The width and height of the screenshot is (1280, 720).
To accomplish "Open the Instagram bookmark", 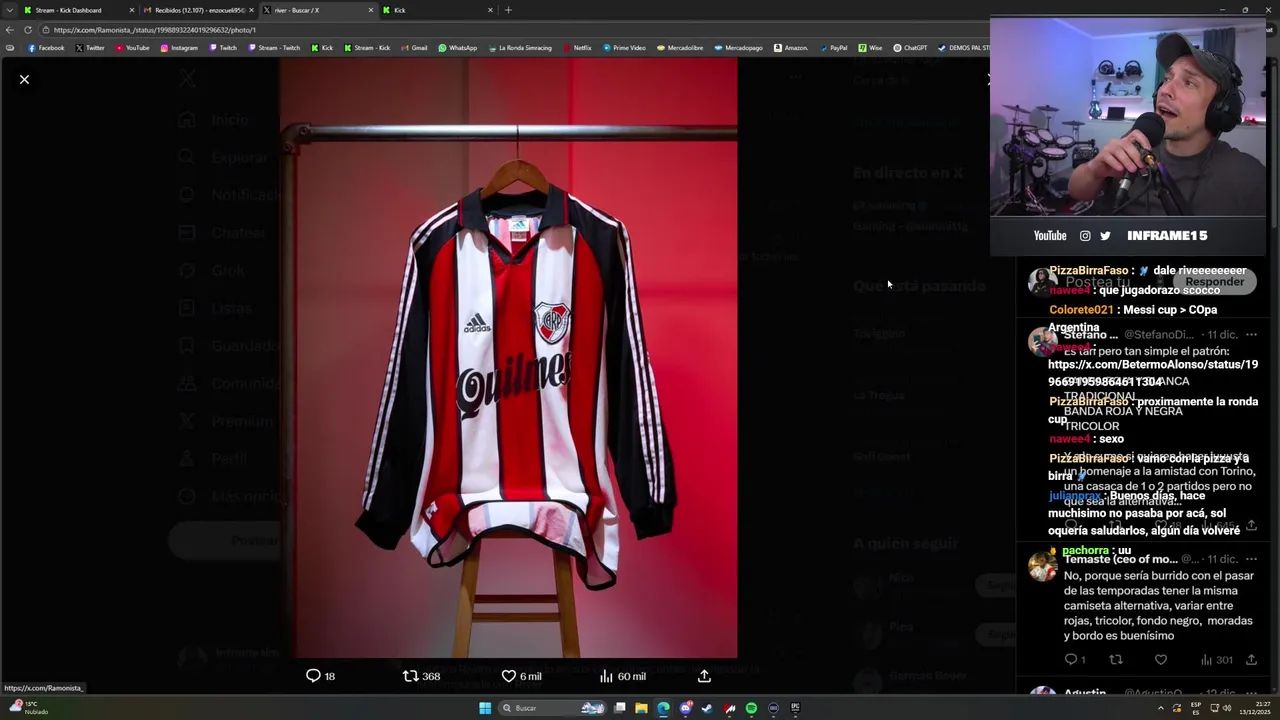I will 179,48.
